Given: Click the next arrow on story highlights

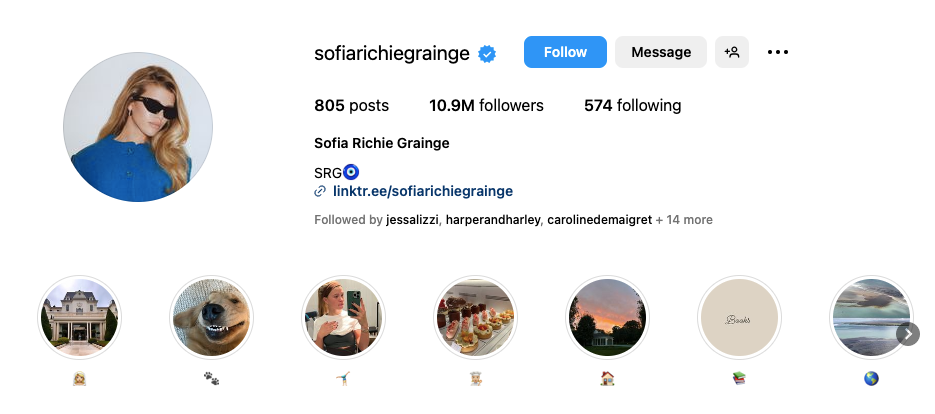Looking at the screenshot, I should click(907, 334).
